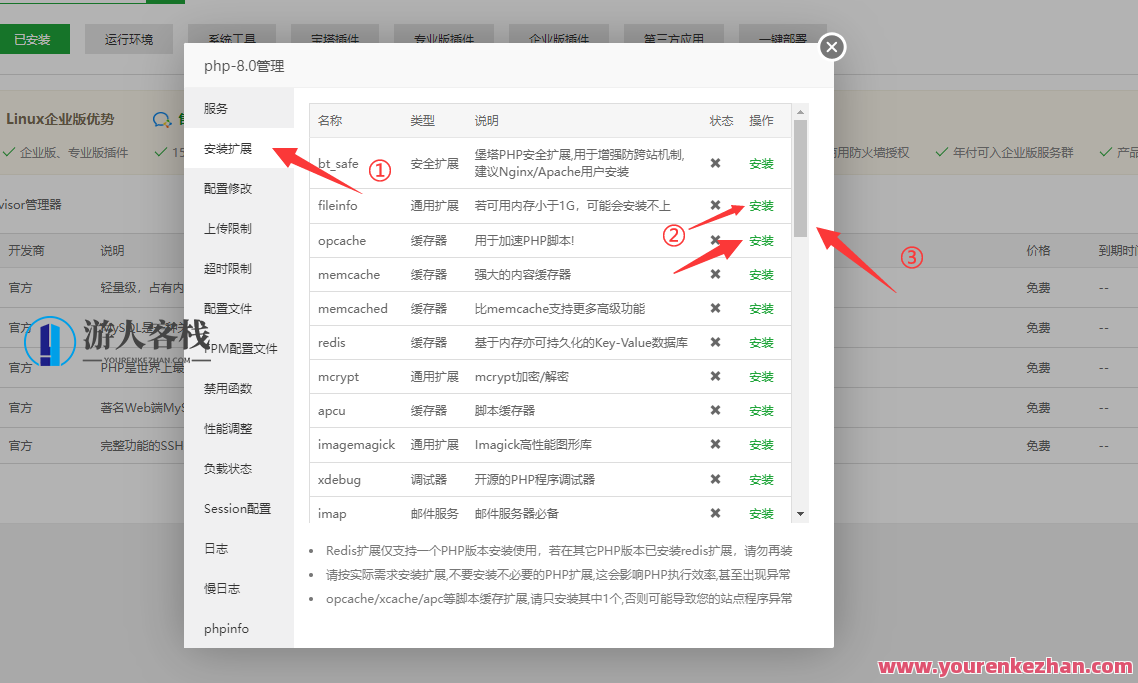
Task: Toggle the install status mark for memcache
Action: pos(716,274)
